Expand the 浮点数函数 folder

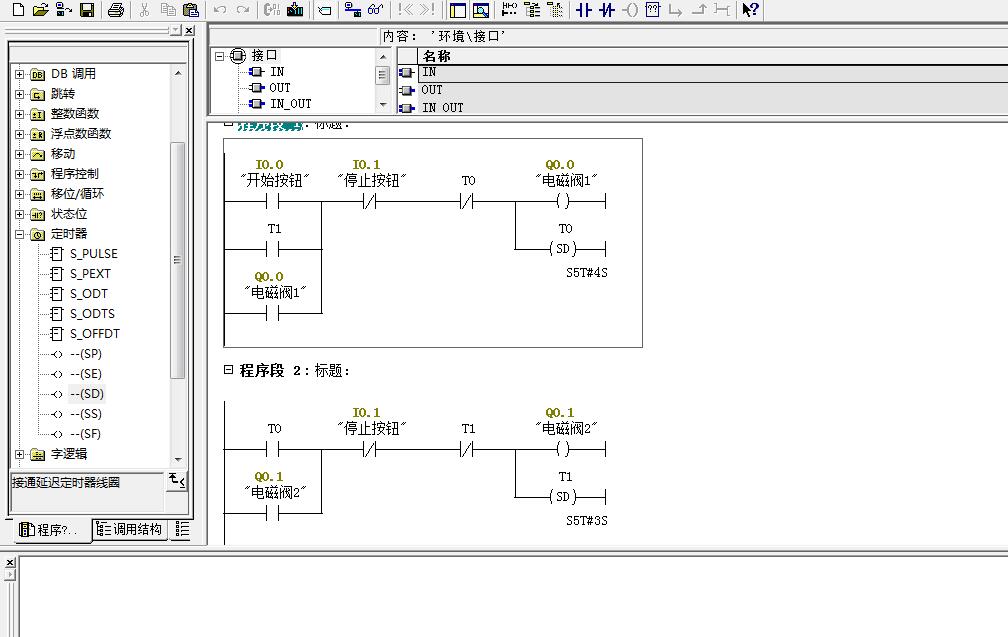(19, 134)
